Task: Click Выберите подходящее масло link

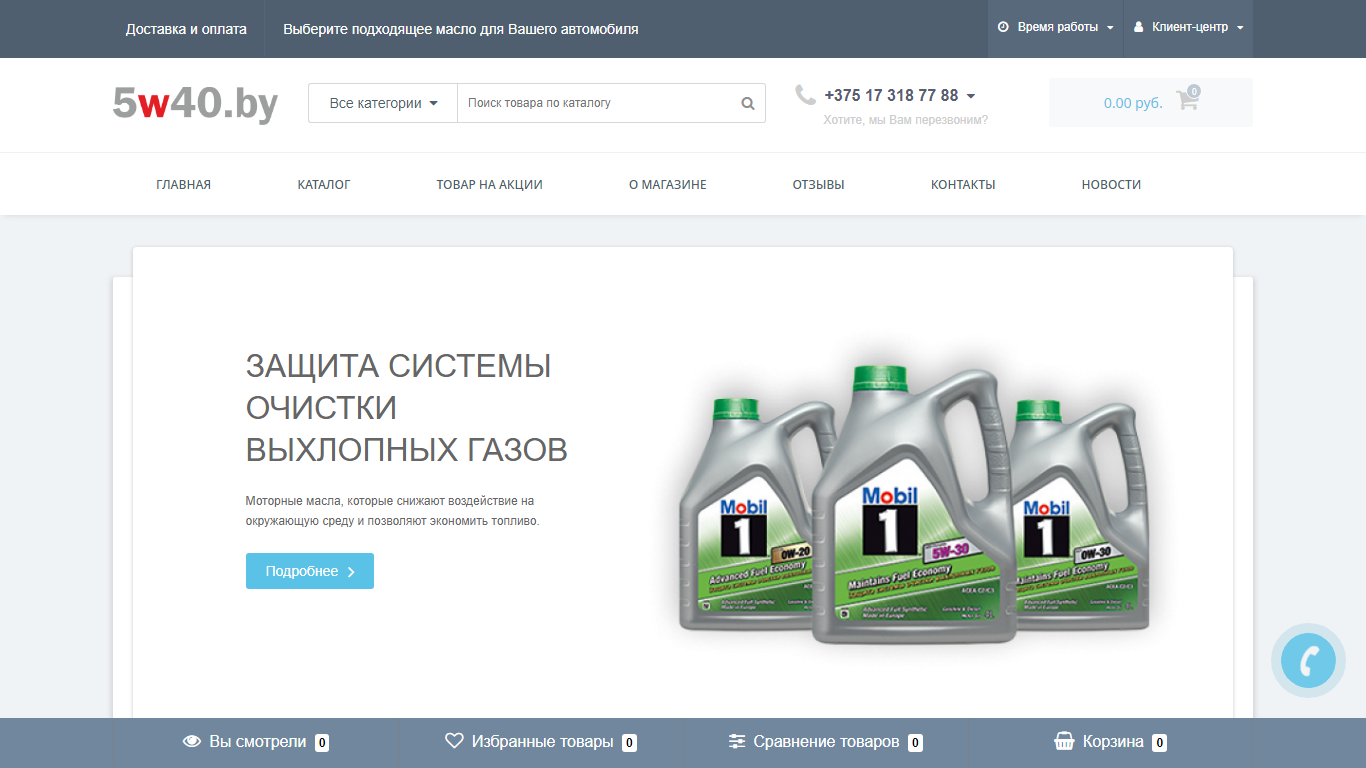Action: coord(461,29)
